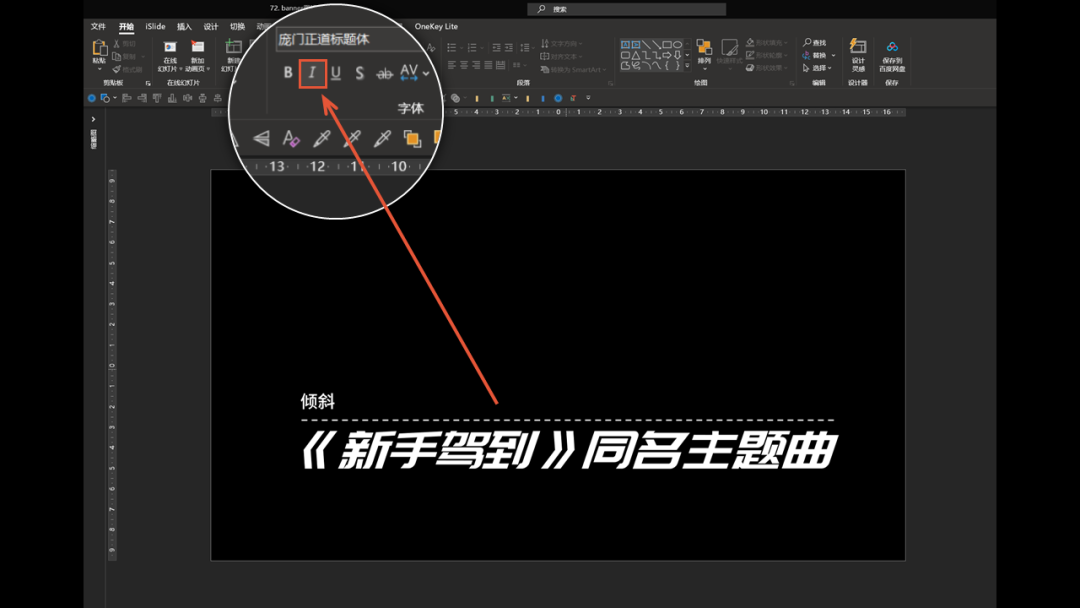Open 设计灵感 Design Ideas
The width and height of the screenshot is (1080, 608).
[857, 55]
